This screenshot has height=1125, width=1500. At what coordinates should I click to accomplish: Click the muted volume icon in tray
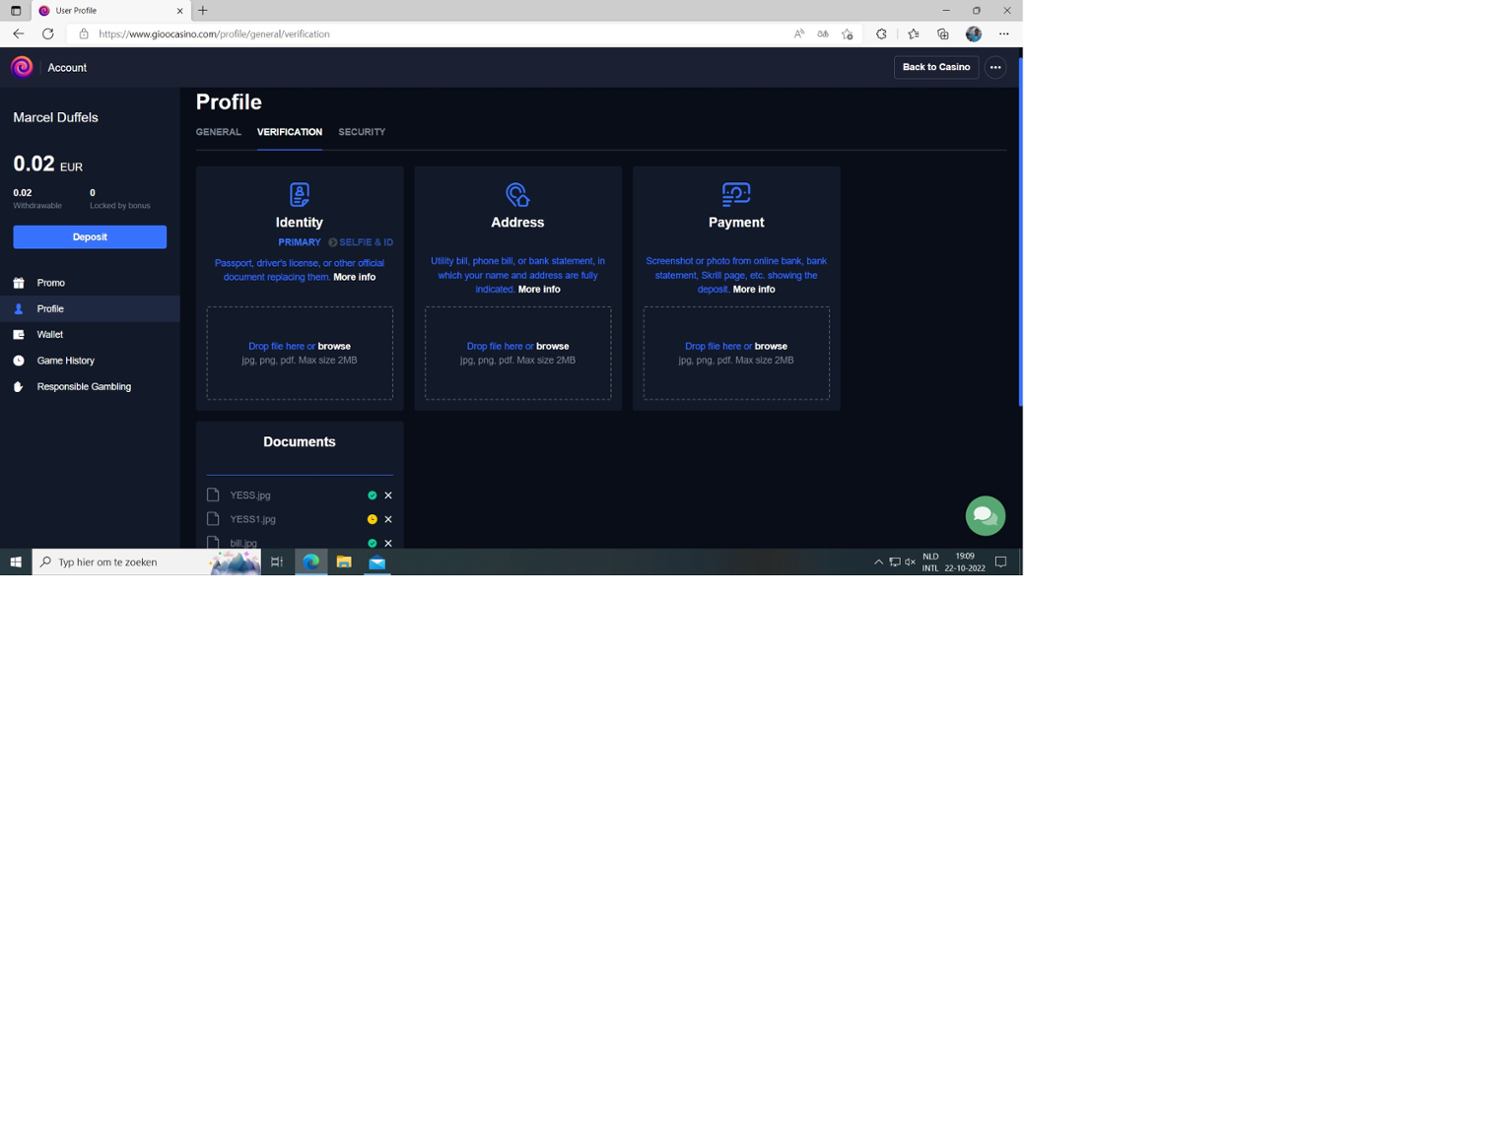coord(910,563)
